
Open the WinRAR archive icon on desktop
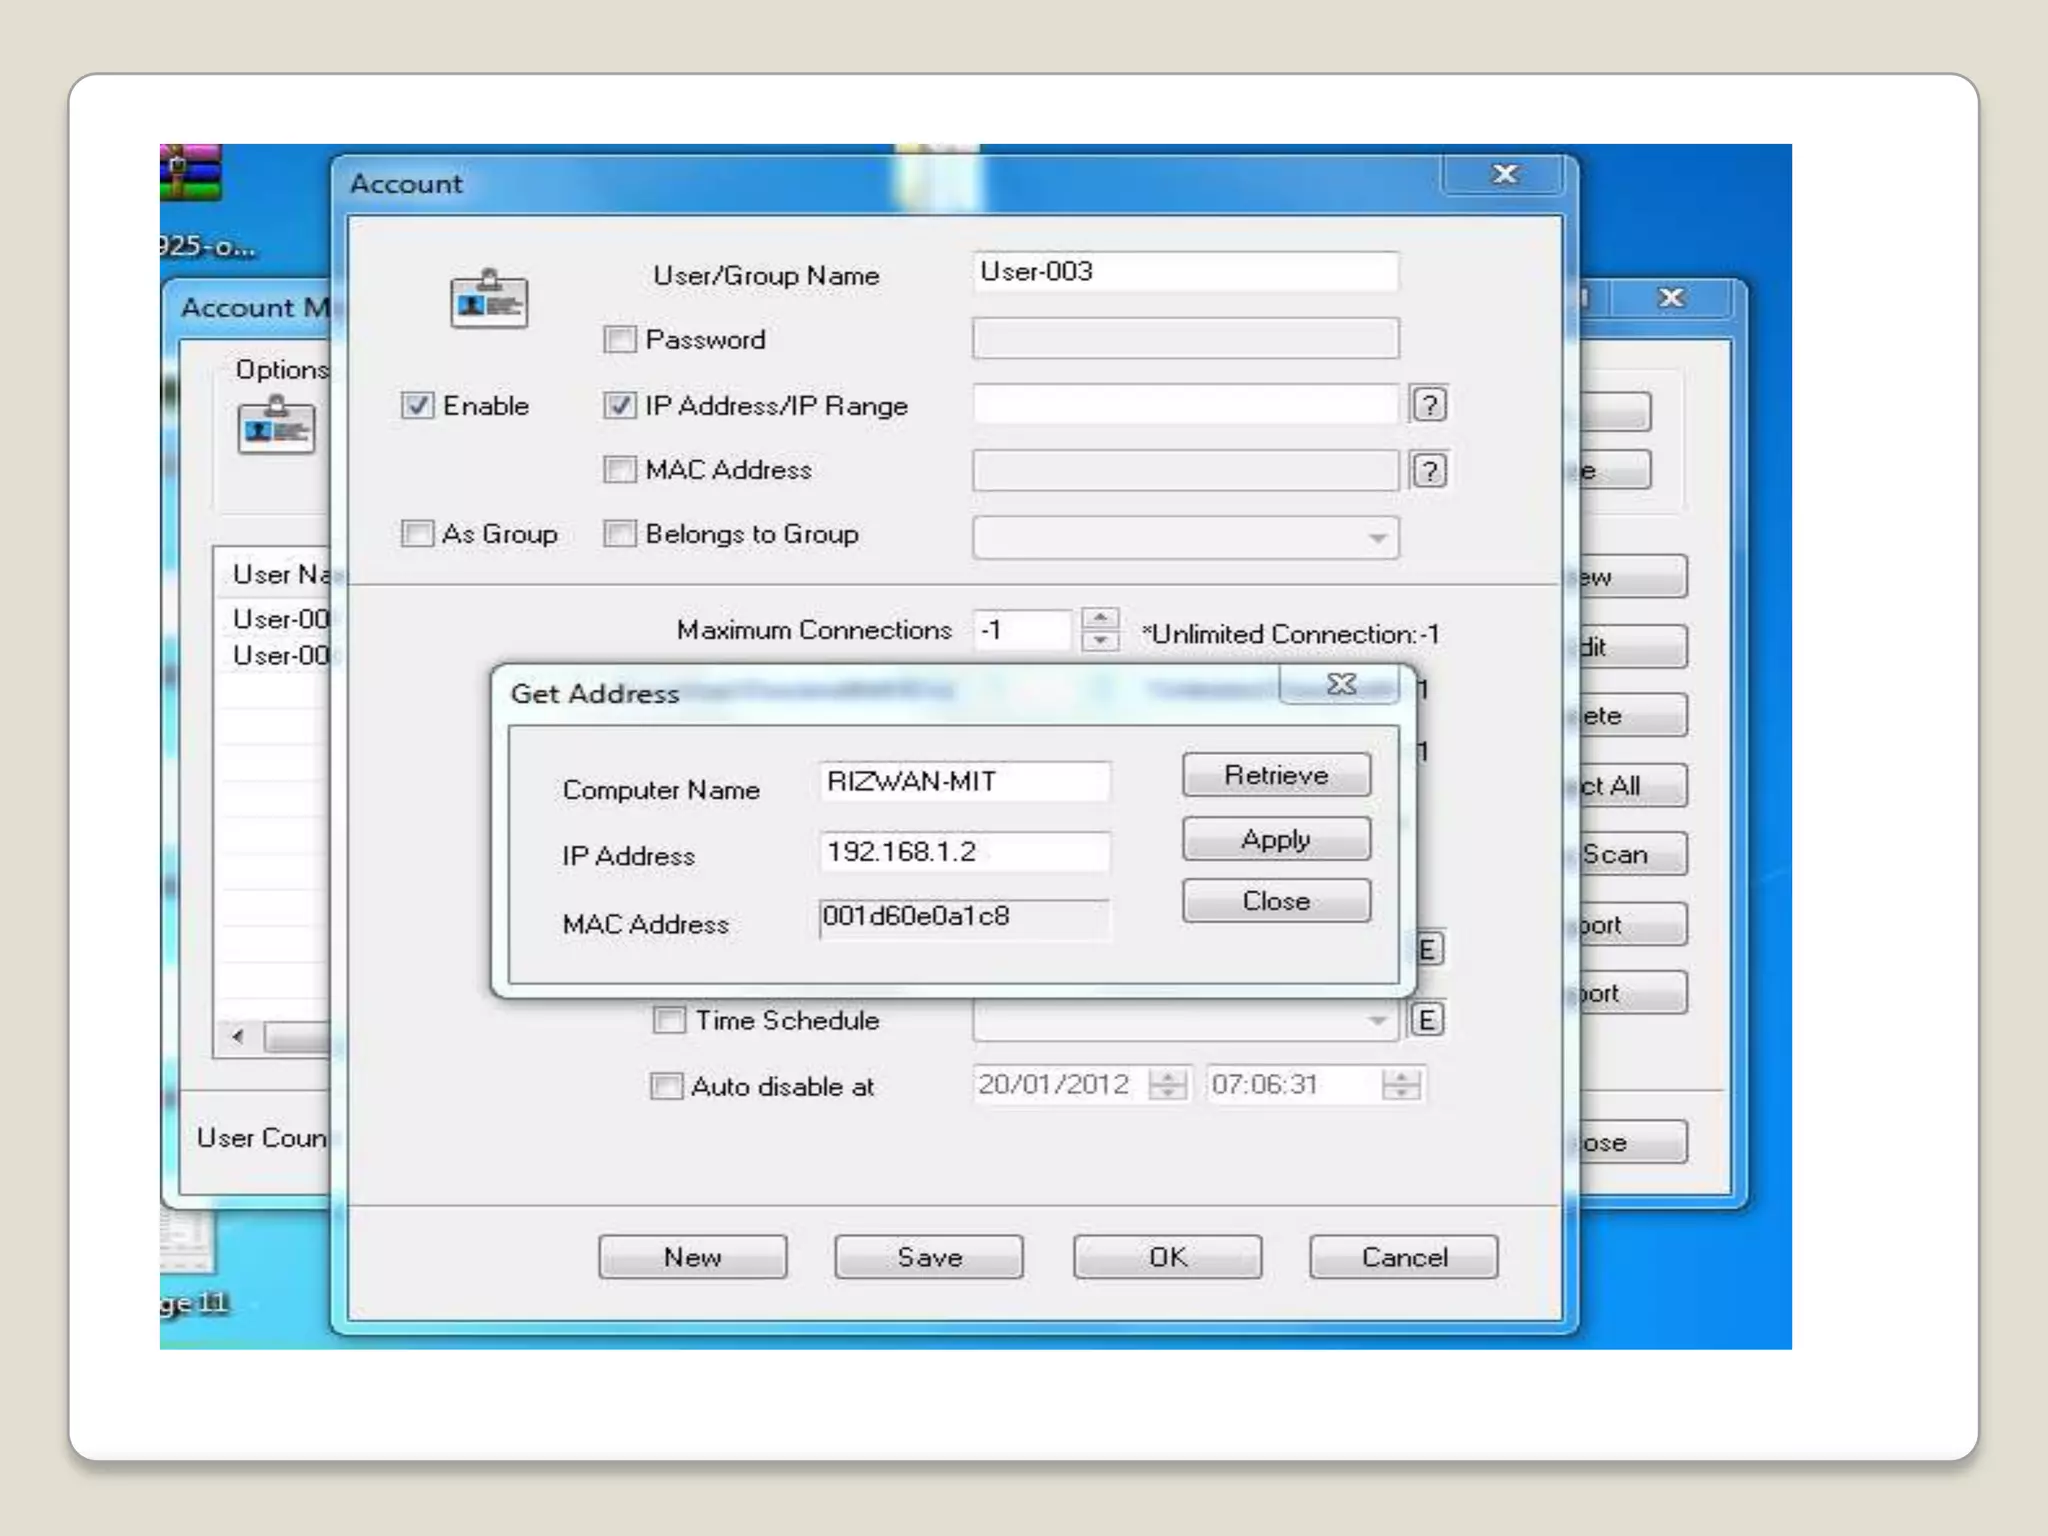(189, 172)
